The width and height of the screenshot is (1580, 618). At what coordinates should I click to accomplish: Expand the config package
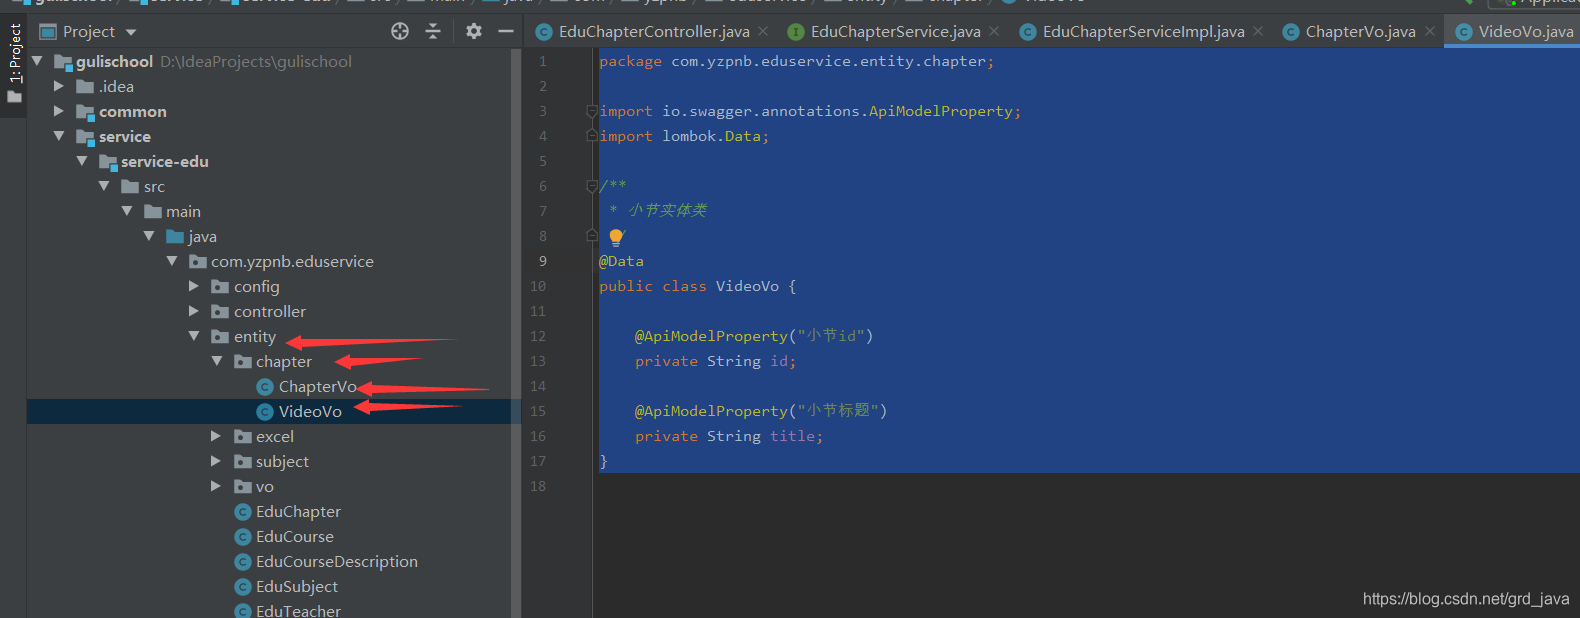[x=194, y=286]
